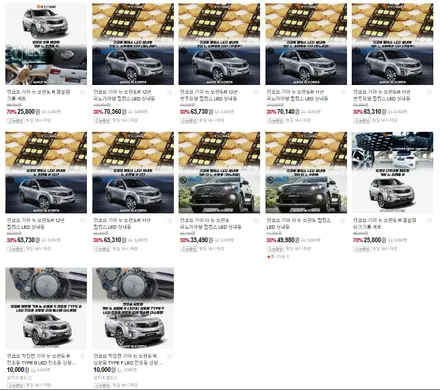Open the 엠블럼 다크크롬 세트 title link
440x390 pixels.
[x=385, y=224]
